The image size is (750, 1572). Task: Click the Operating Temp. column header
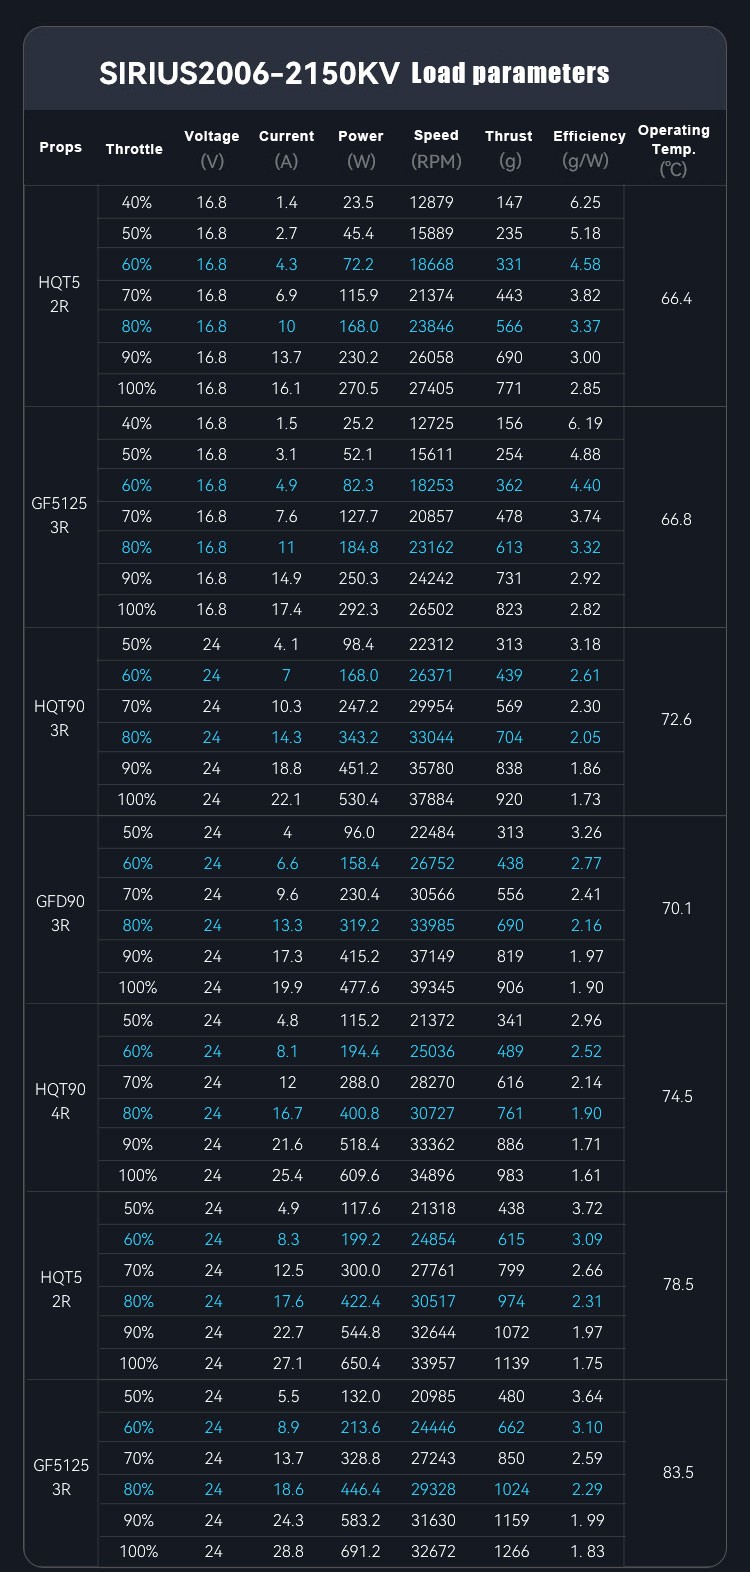674,149
